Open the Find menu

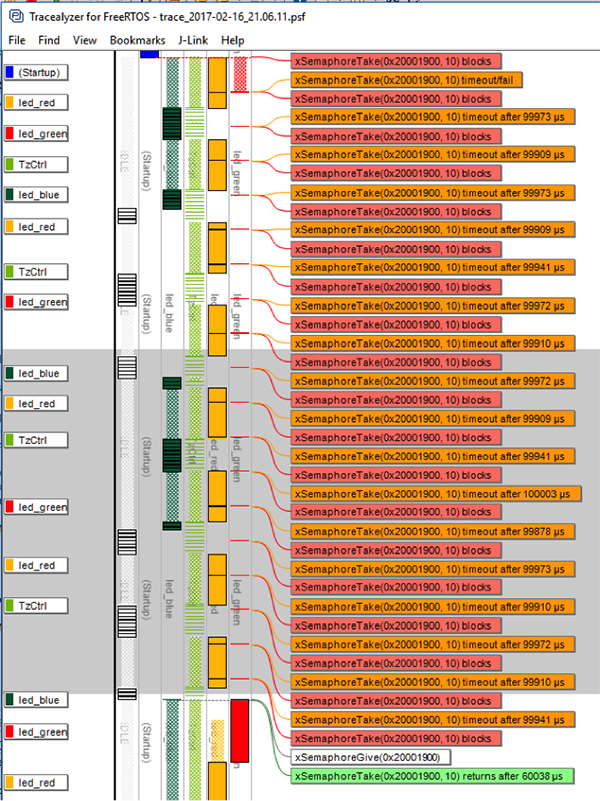point(49,40)
